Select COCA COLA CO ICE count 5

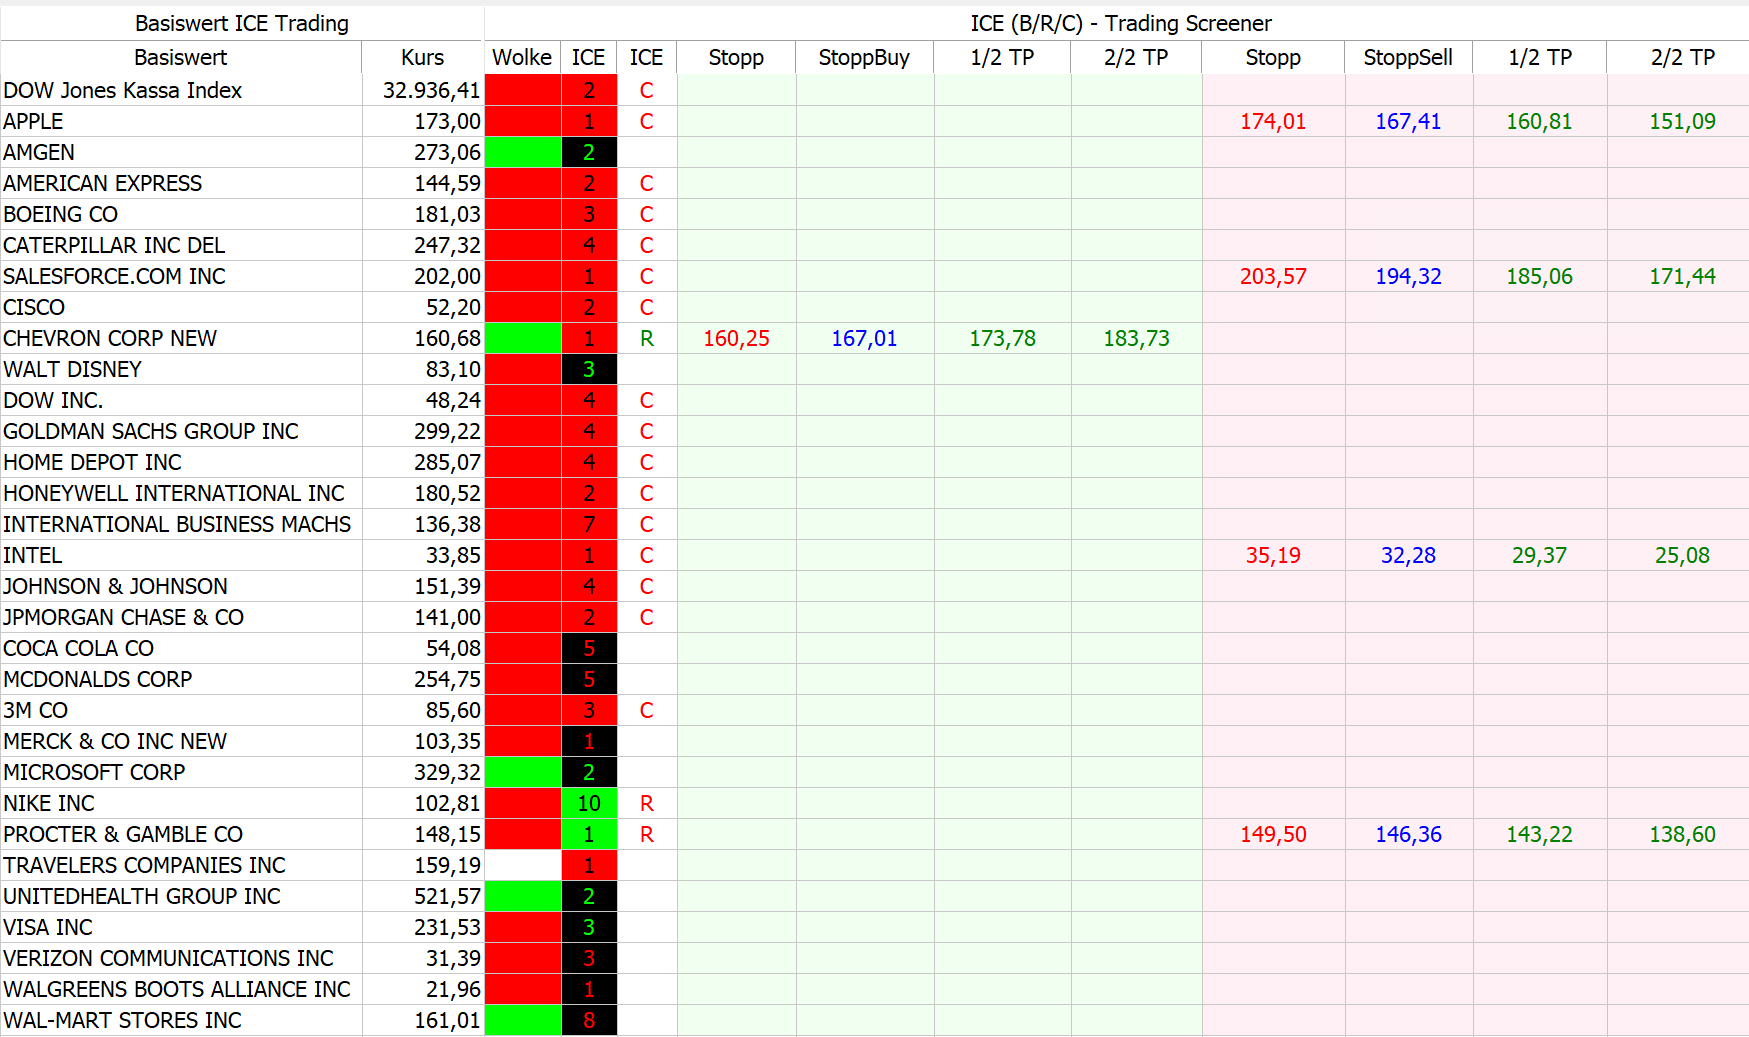pos(589,648)
